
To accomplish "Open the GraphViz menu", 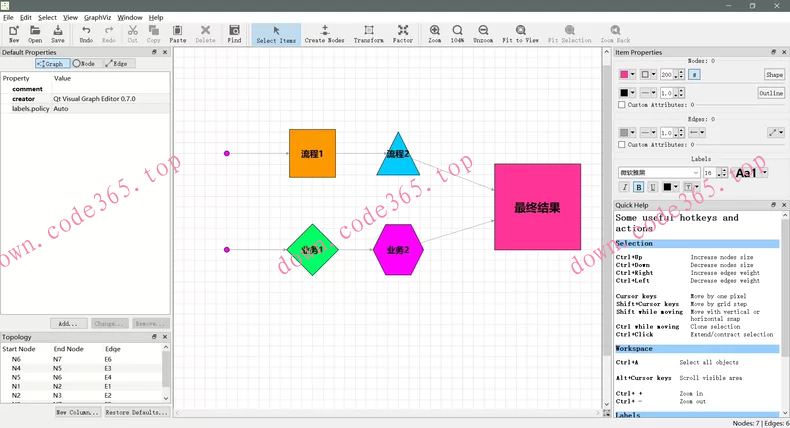I will [x=98, y=17].
